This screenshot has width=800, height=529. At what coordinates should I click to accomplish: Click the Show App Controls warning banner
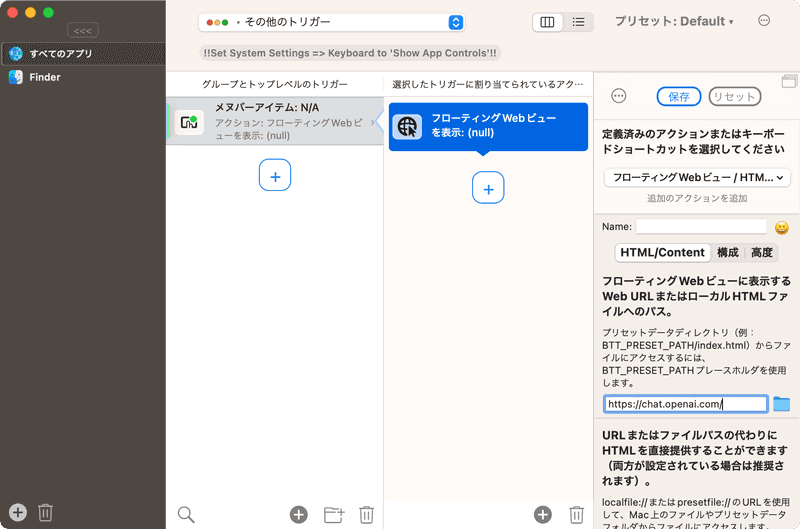349,53
